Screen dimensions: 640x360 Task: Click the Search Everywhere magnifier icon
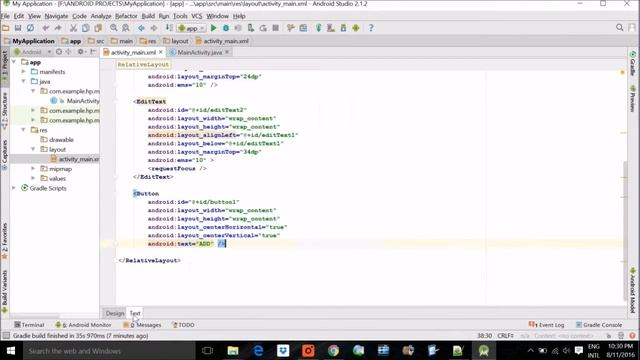click(x=620, y=28)
